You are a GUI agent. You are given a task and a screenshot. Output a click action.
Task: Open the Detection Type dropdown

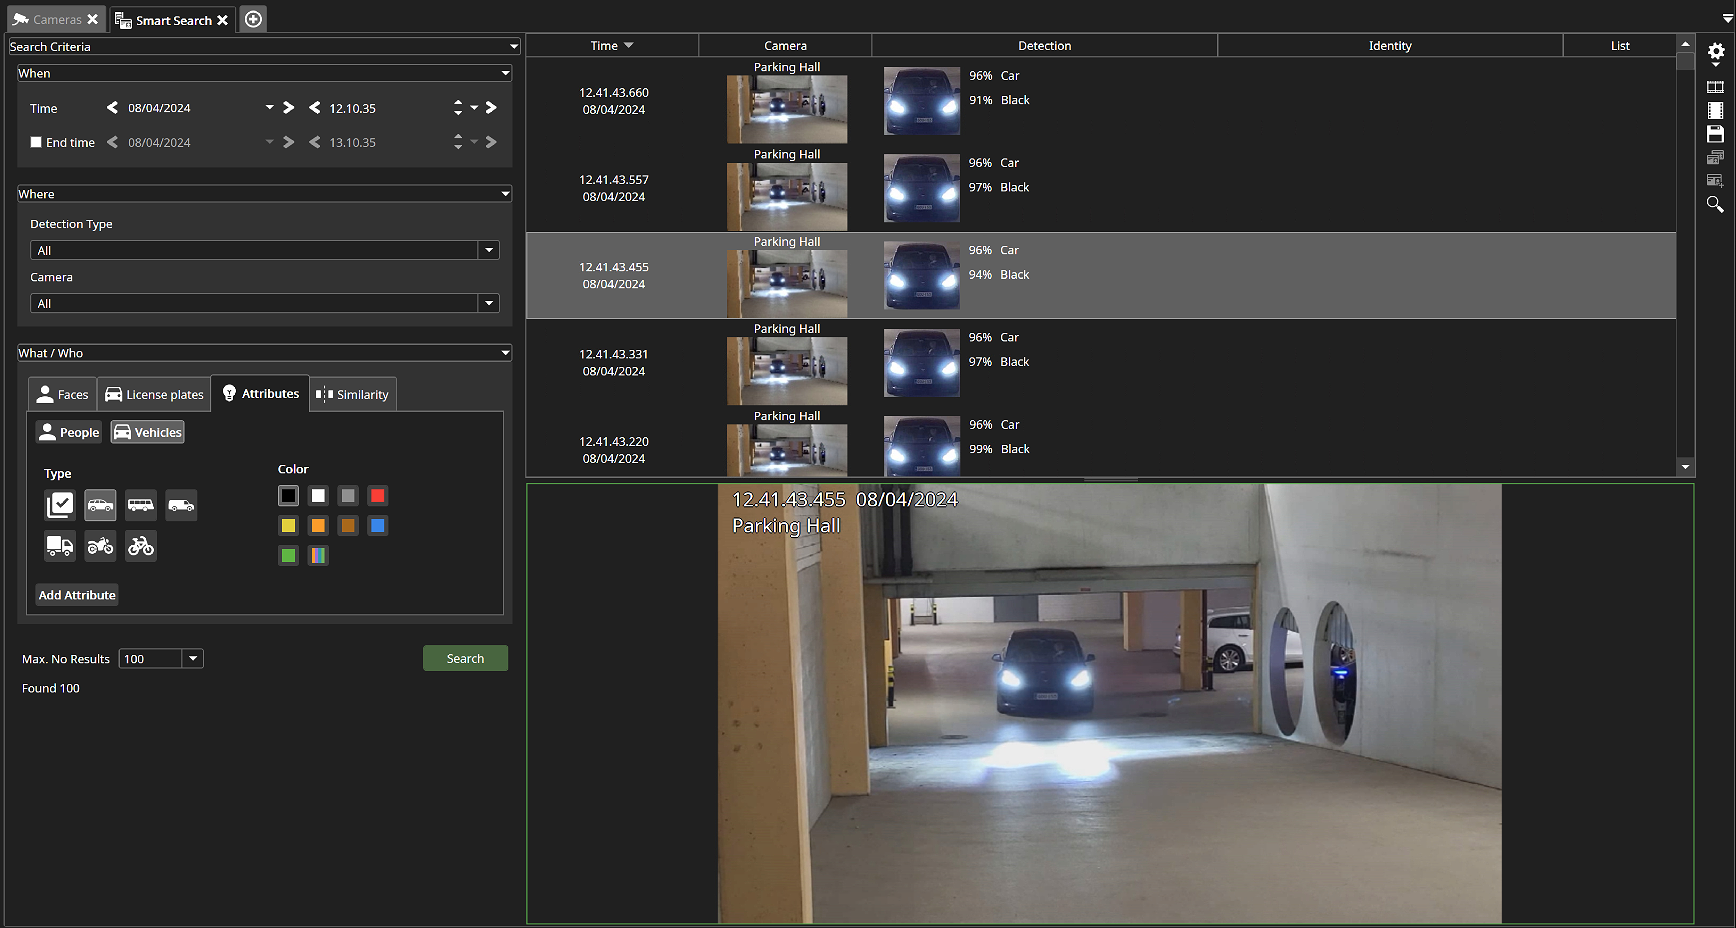[488, 250]
